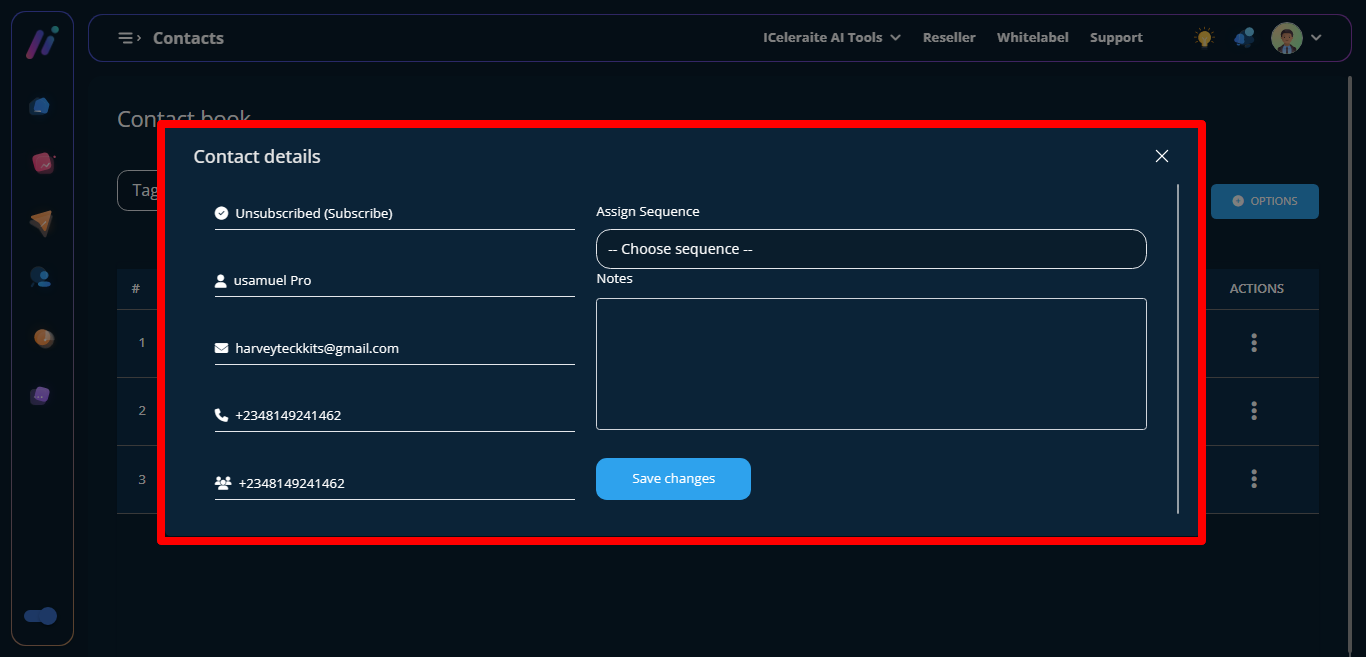Expand the user profile avatar menu

pyautogui.click(x=1296, y=38)
